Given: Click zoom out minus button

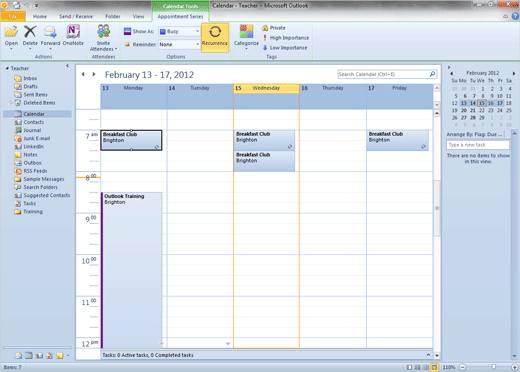Looking at the screenshot, I should 462,367.
